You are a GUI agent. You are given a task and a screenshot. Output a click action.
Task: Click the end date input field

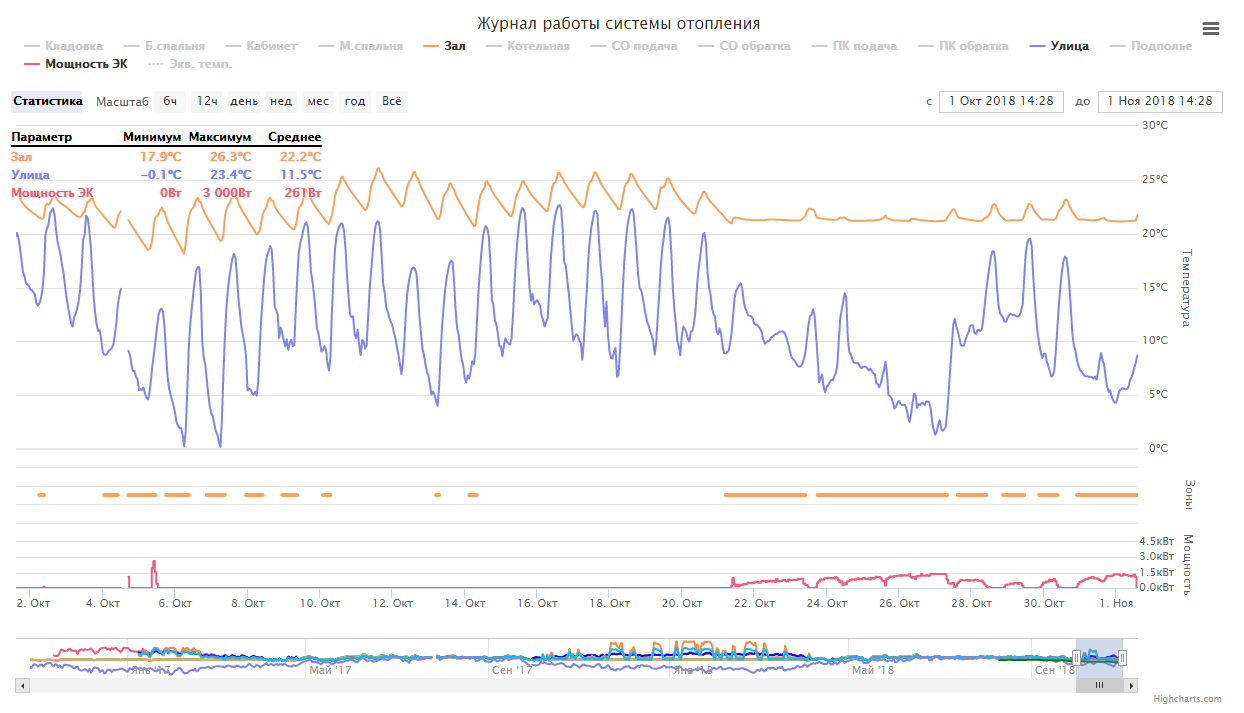(x=1159, y=101)
